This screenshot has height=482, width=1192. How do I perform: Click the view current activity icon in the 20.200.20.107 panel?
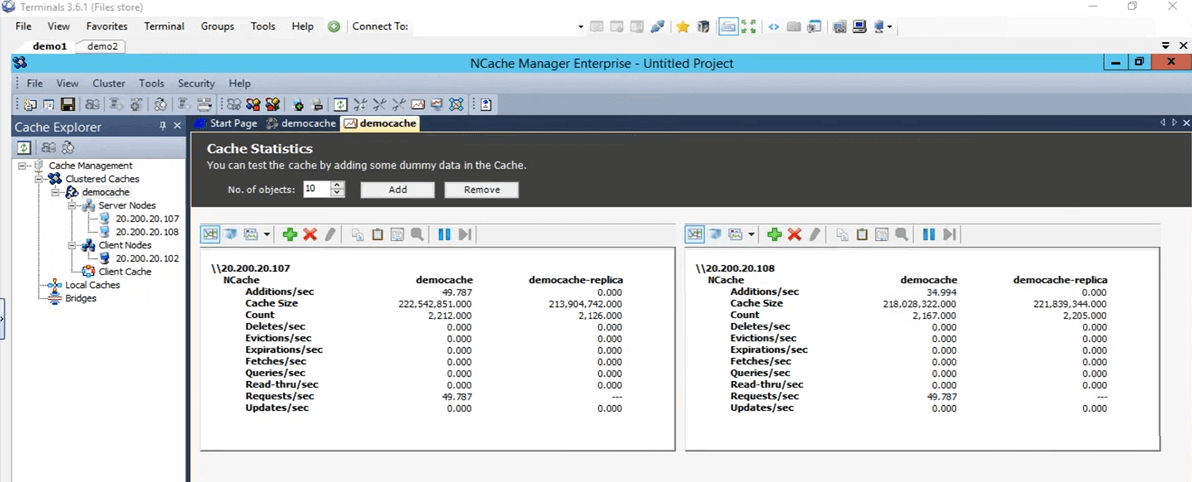(x=210, y=234)
